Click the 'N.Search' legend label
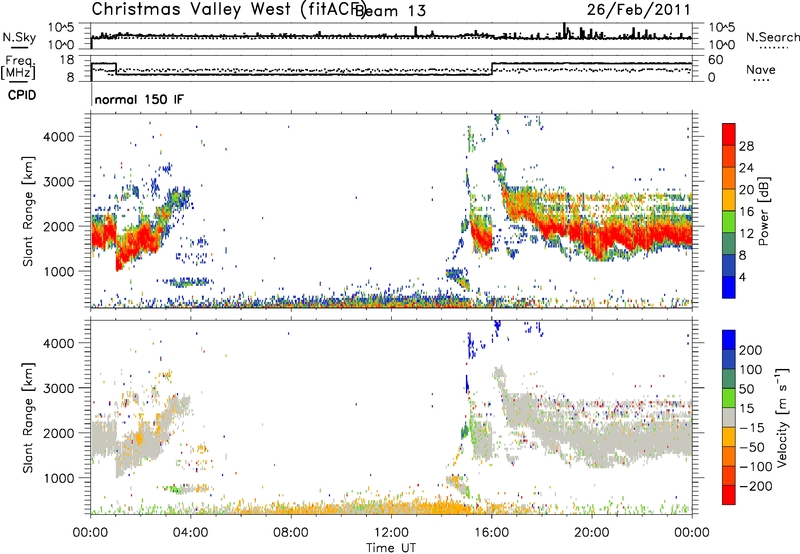 (x=773, y=37)
